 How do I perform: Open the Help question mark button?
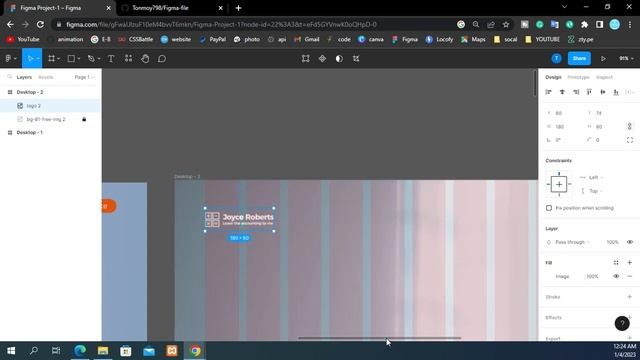point(622,324)
